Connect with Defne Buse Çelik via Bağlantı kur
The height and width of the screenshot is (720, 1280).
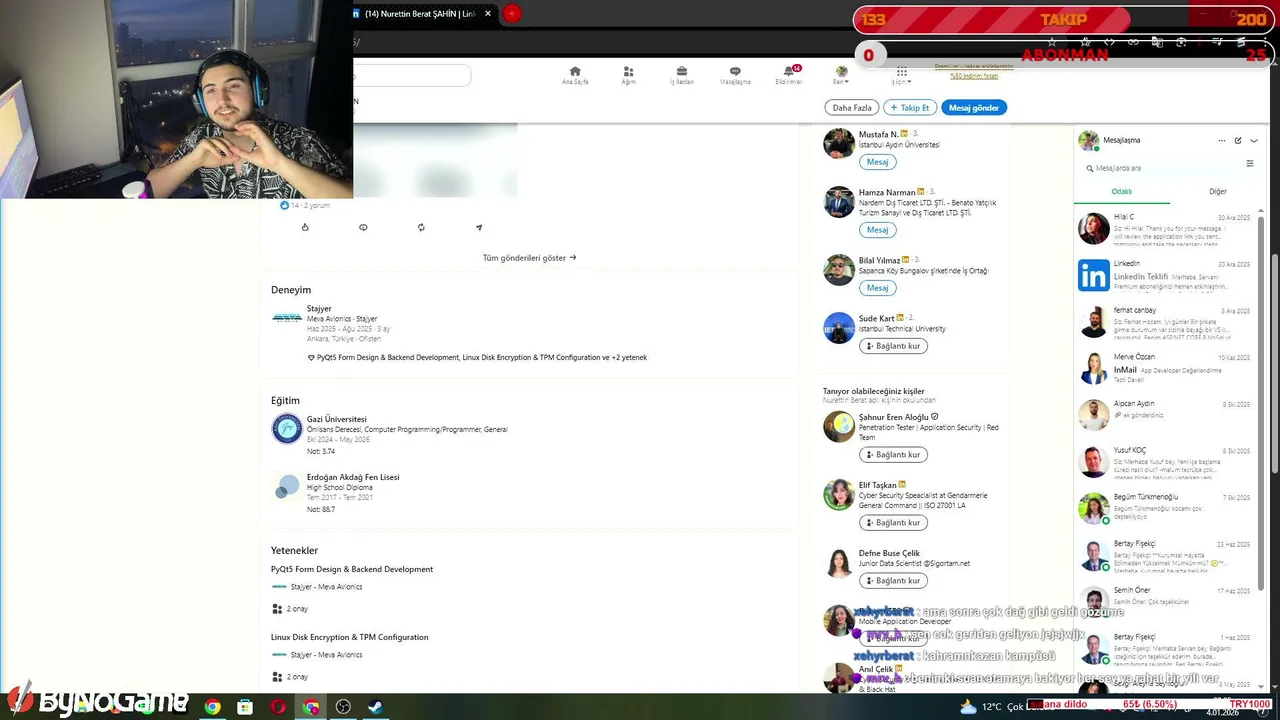coord(893,581)
